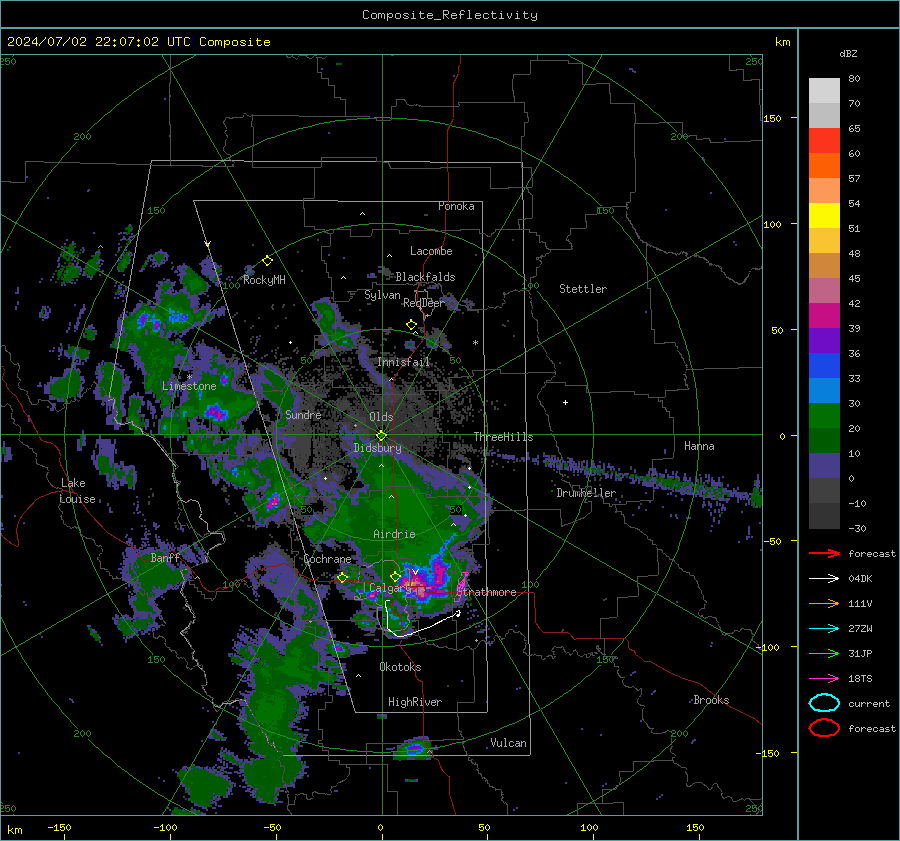Click the dBZ legend heading

pos(848,54)
